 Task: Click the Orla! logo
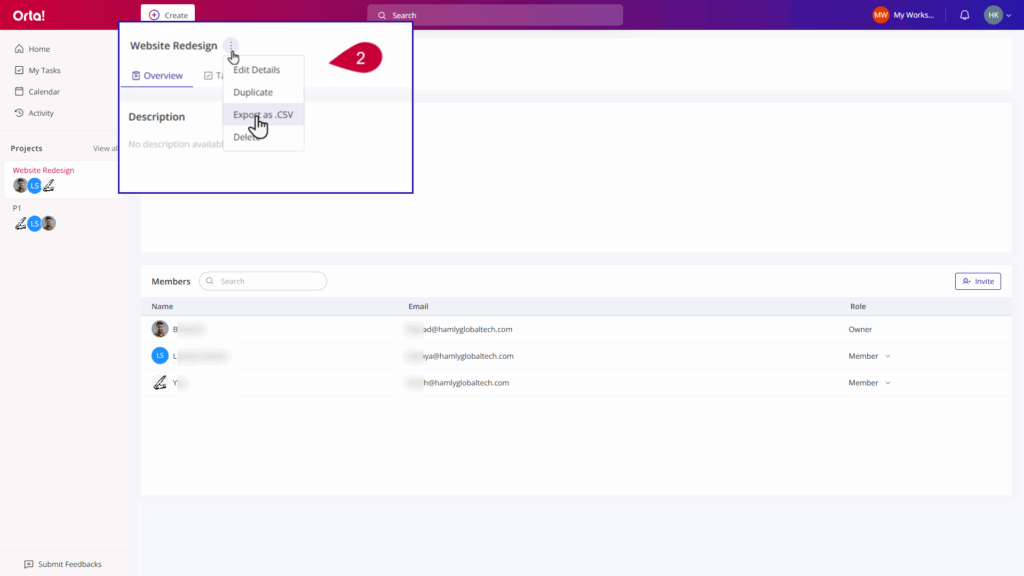pos(29,15)
